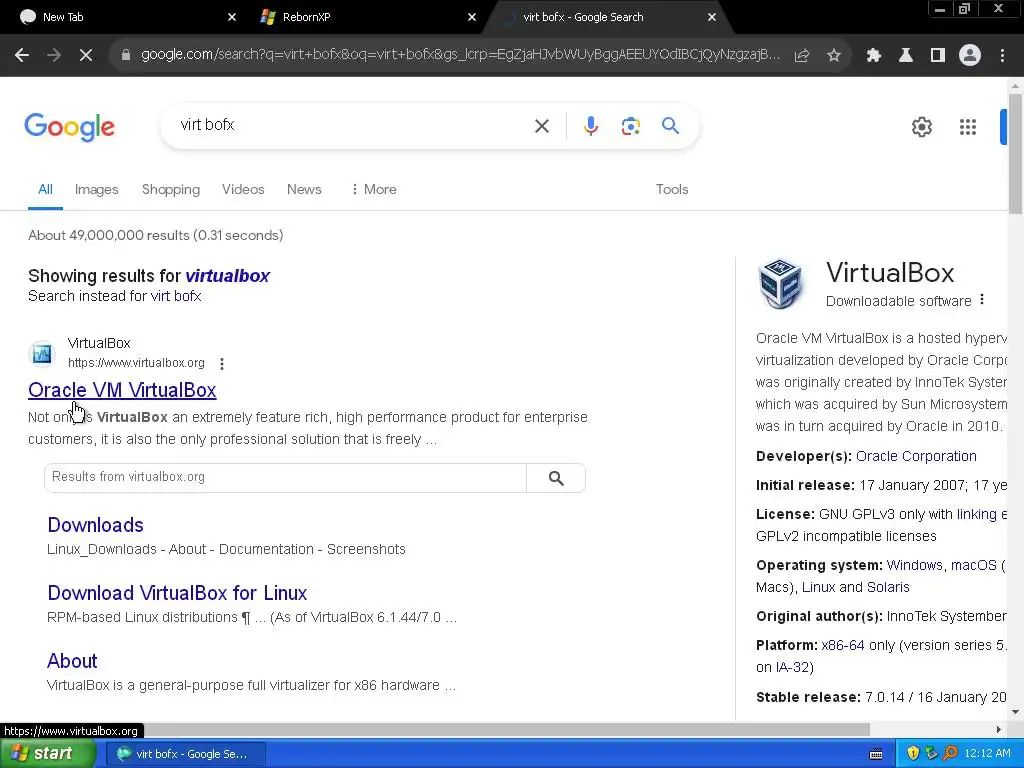Click the x86-64 platform link
The image size is (1024, 768).
click(843, 645)
